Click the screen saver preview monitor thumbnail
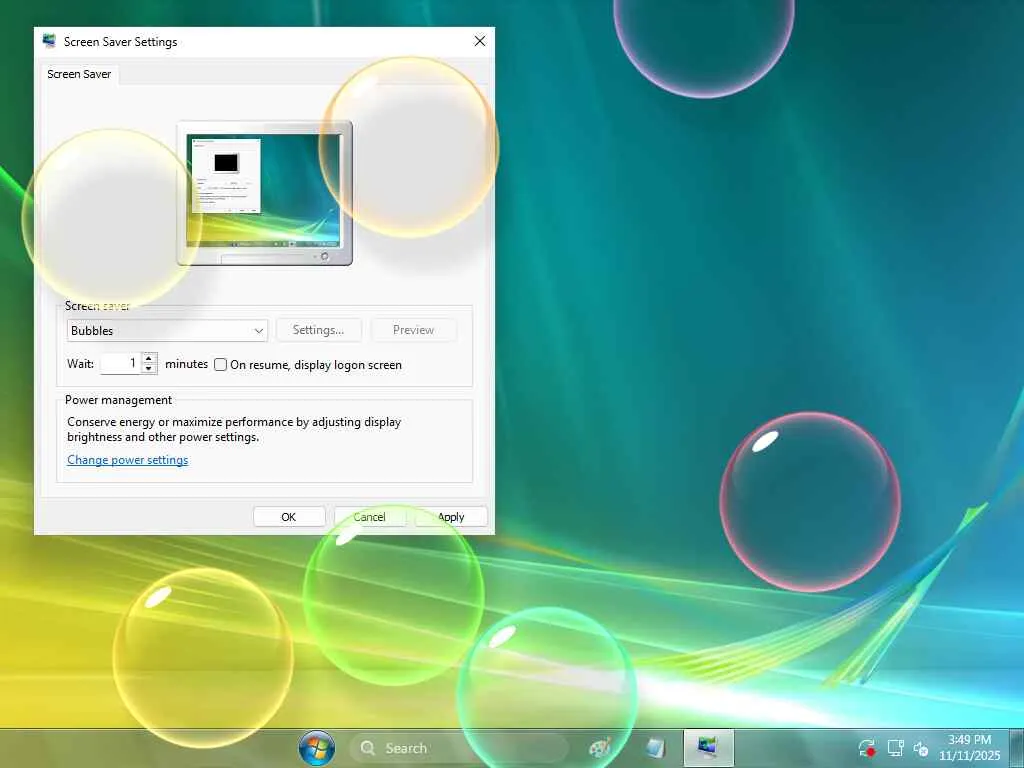The width and height of the screenshot is (1024, 768). 264,193
